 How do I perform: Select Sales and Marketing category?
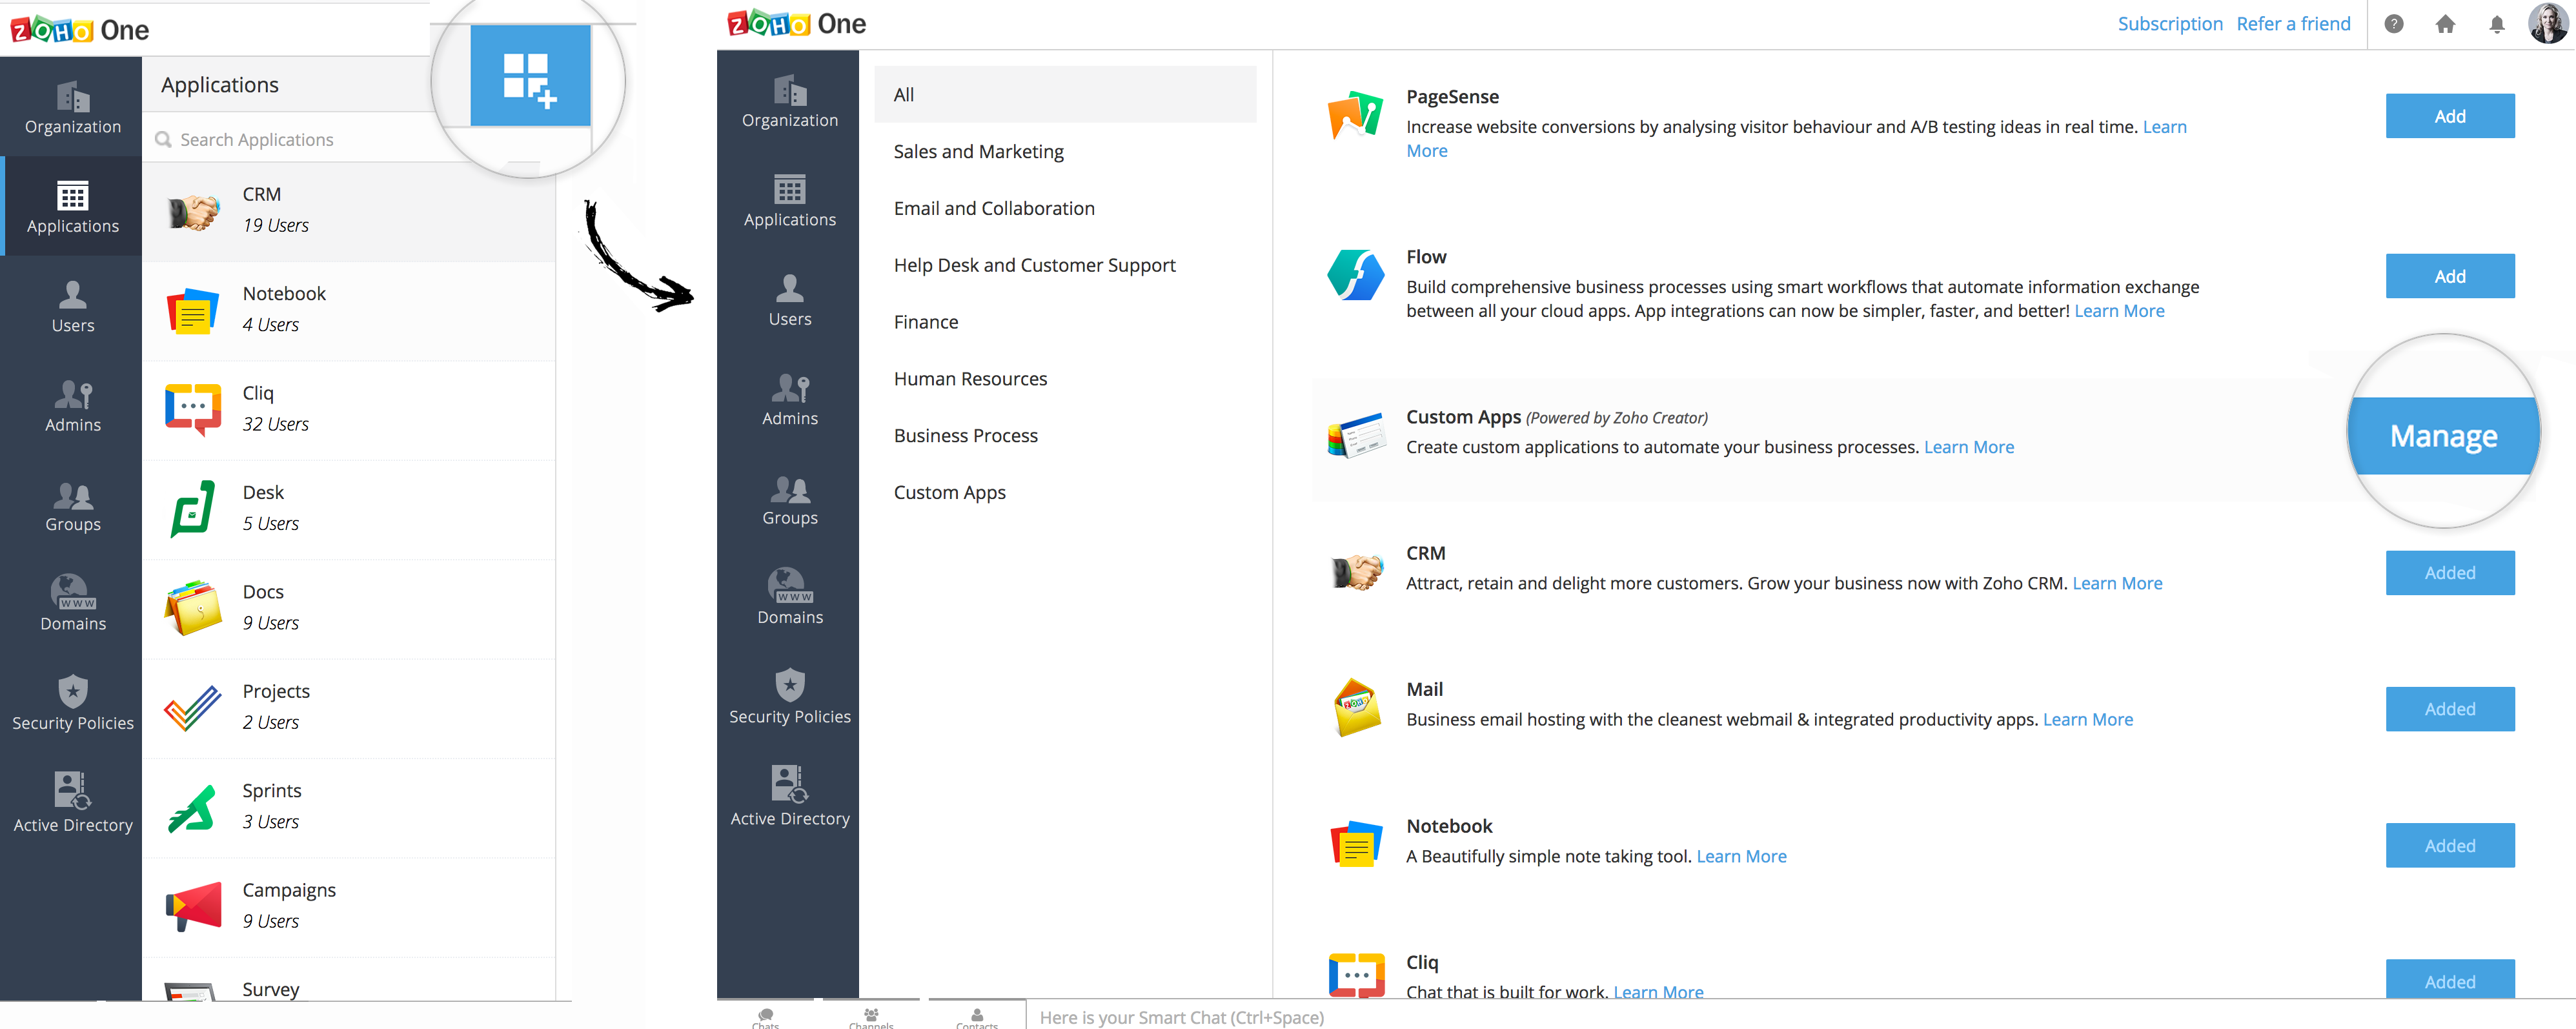point(978,152)
